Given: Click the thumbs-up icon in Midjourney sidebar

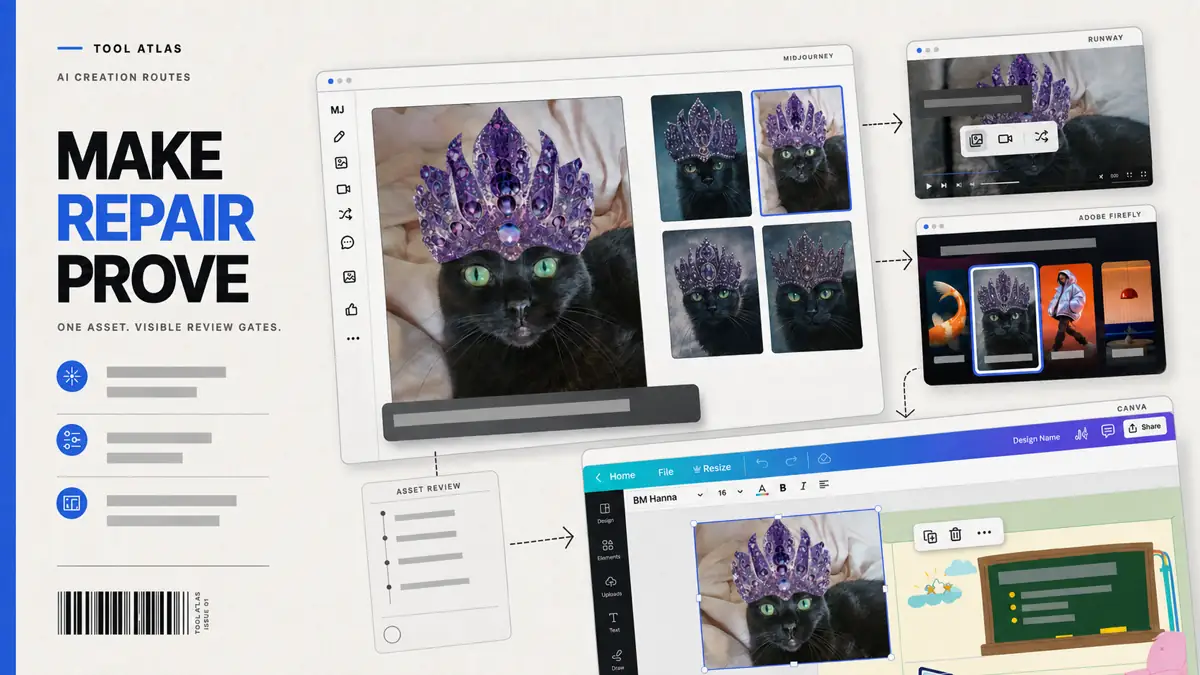Looking at the screenshot, I should (x=351, y=310).
